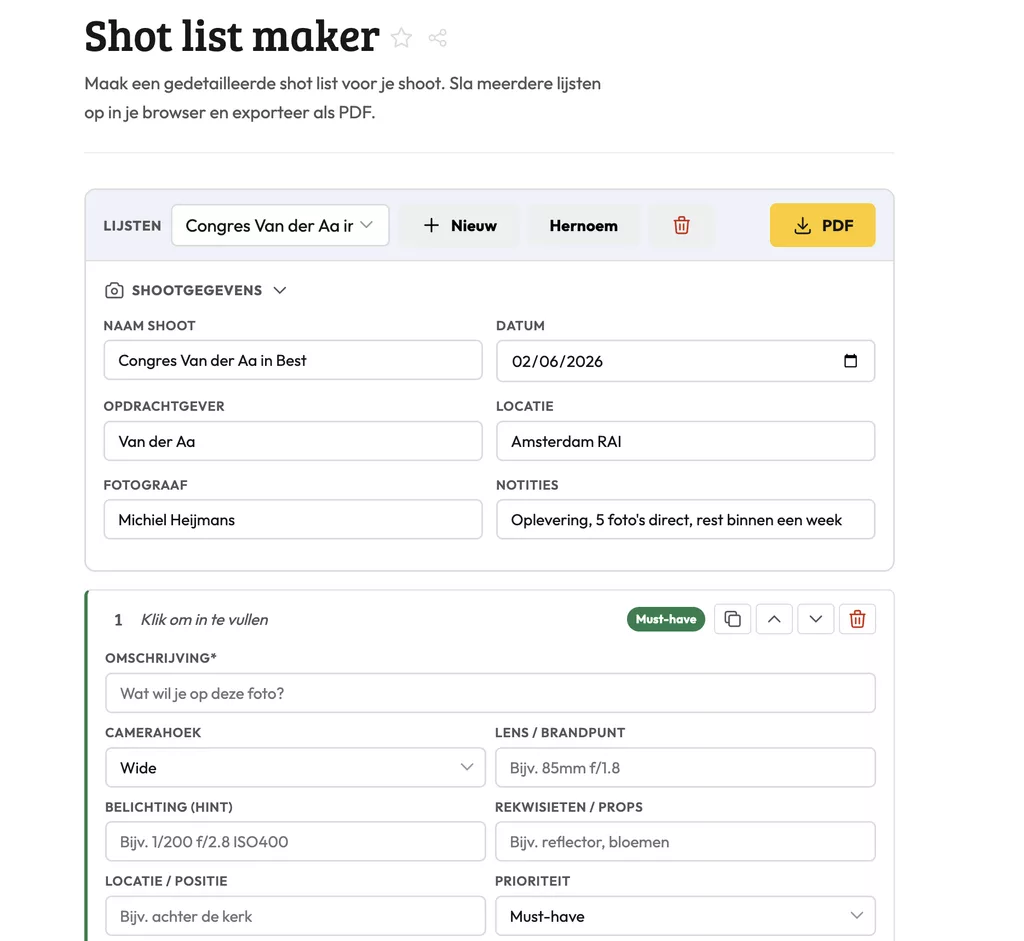Edit the Fotograaf field Michiel Heijmans
This screenshot has height=941, width=1024.
coord(293,519)
